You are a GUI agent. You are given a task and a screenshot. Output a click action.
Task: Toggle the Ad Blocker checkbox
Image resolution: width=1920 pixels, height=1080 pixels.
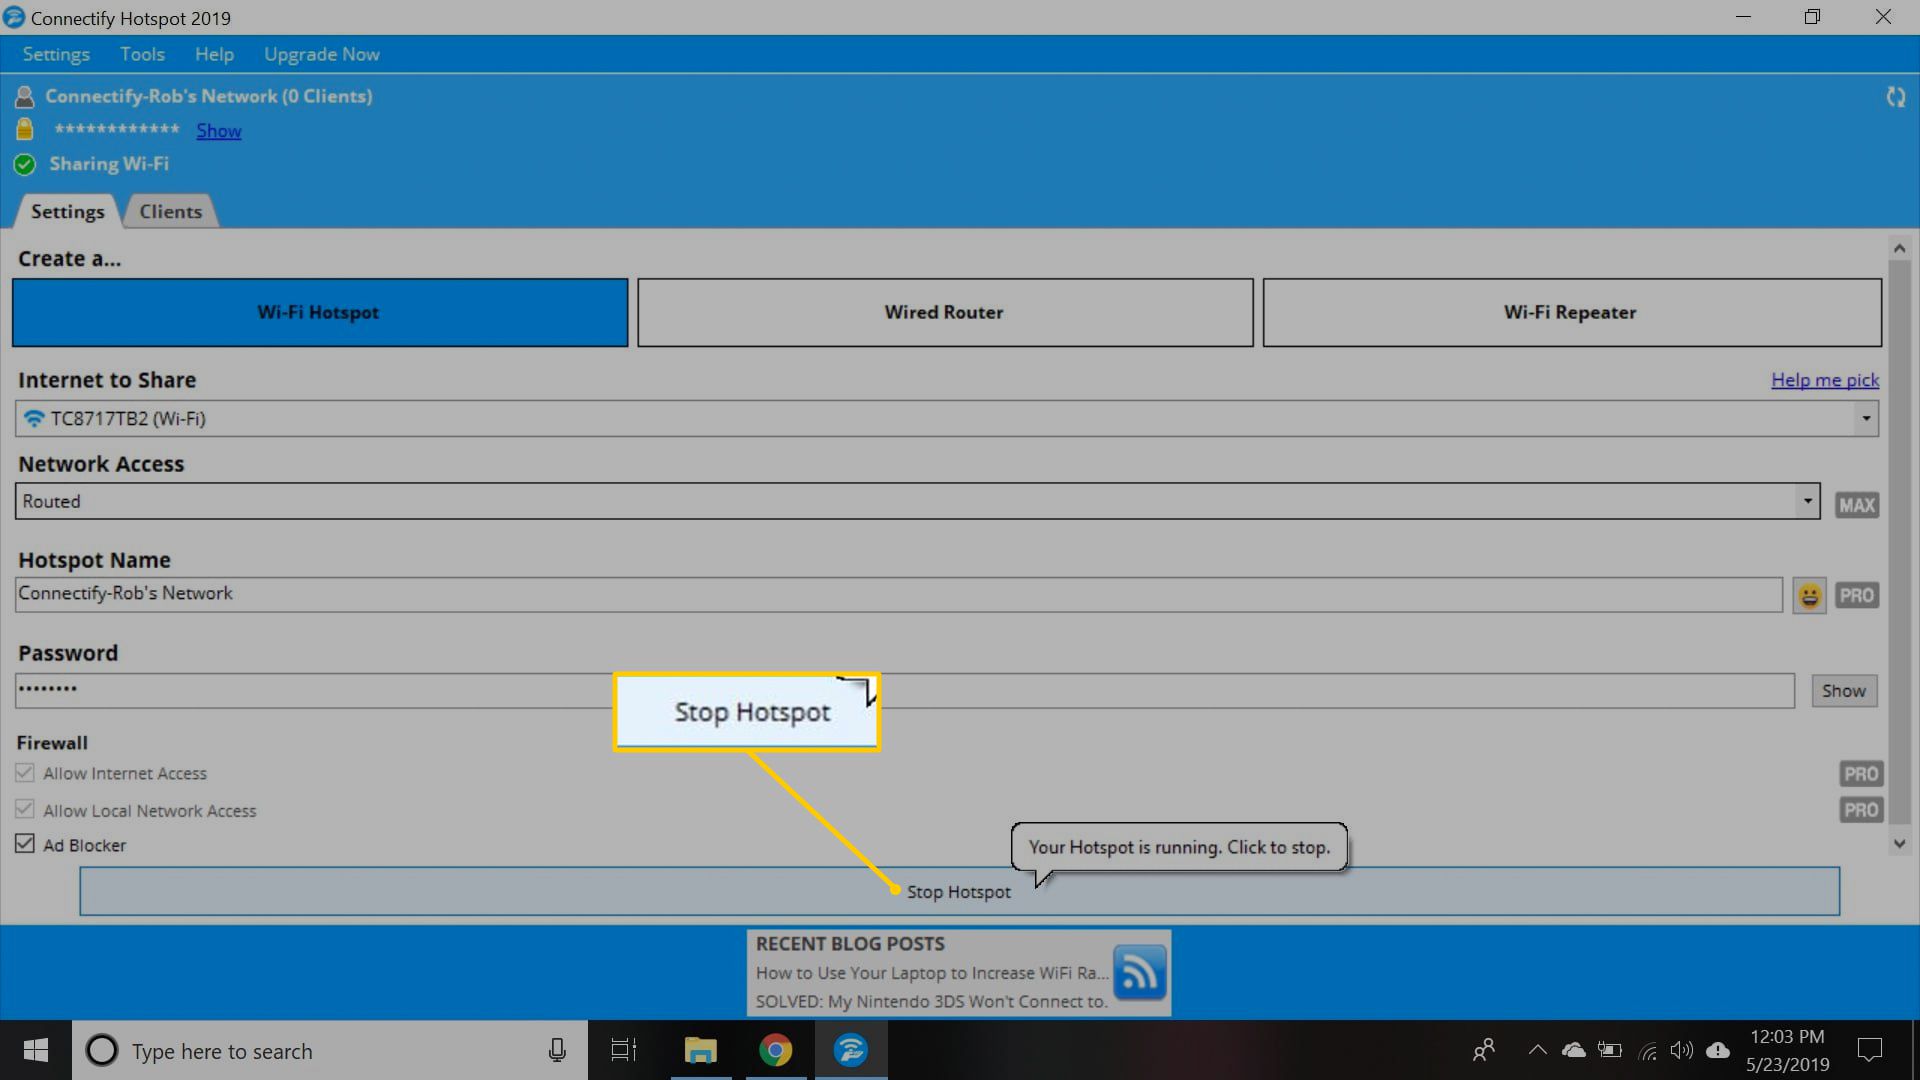tap(24, 844)
